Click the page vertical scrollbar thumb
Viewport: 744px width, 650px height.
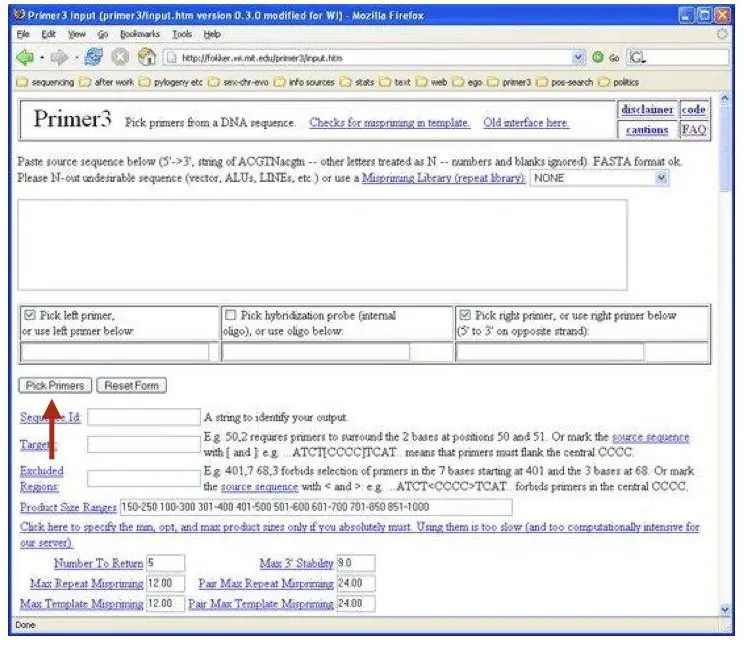[724, 149]
